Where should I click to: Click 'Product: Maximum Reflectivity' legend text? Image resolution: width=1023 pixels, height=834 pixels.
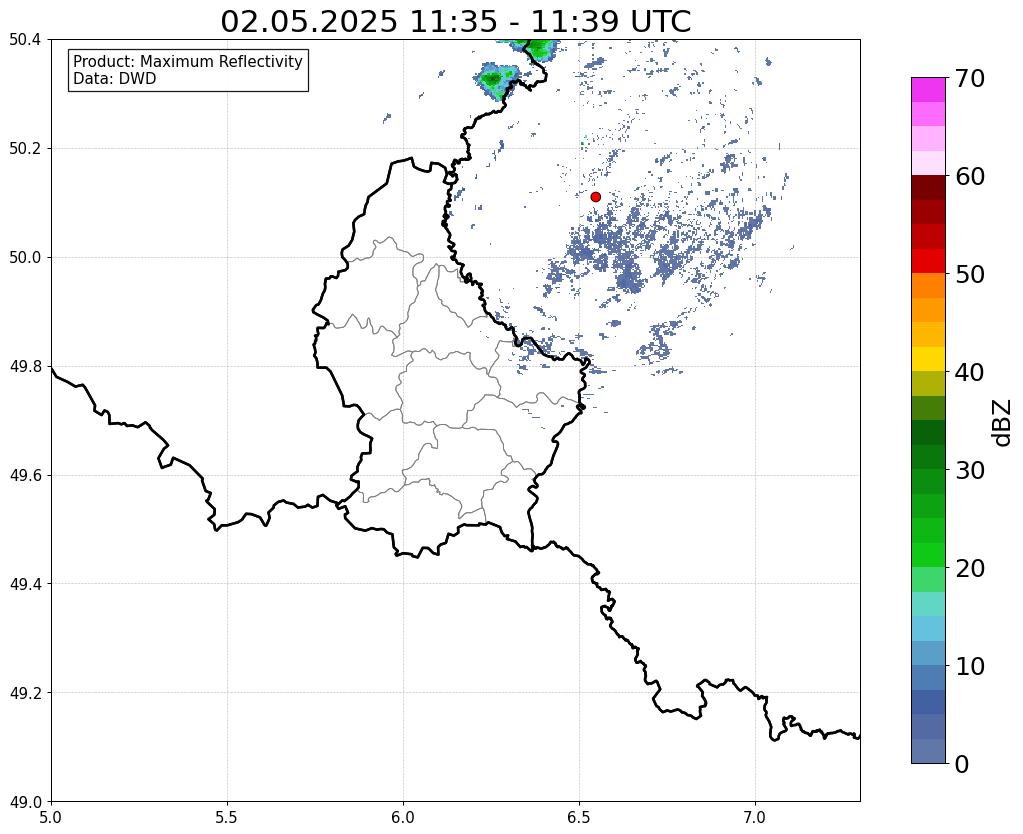188,61
